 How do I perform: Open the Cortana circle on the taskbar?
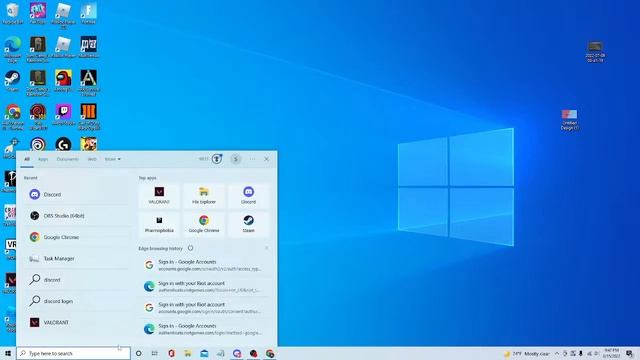[x=138, y=353]
